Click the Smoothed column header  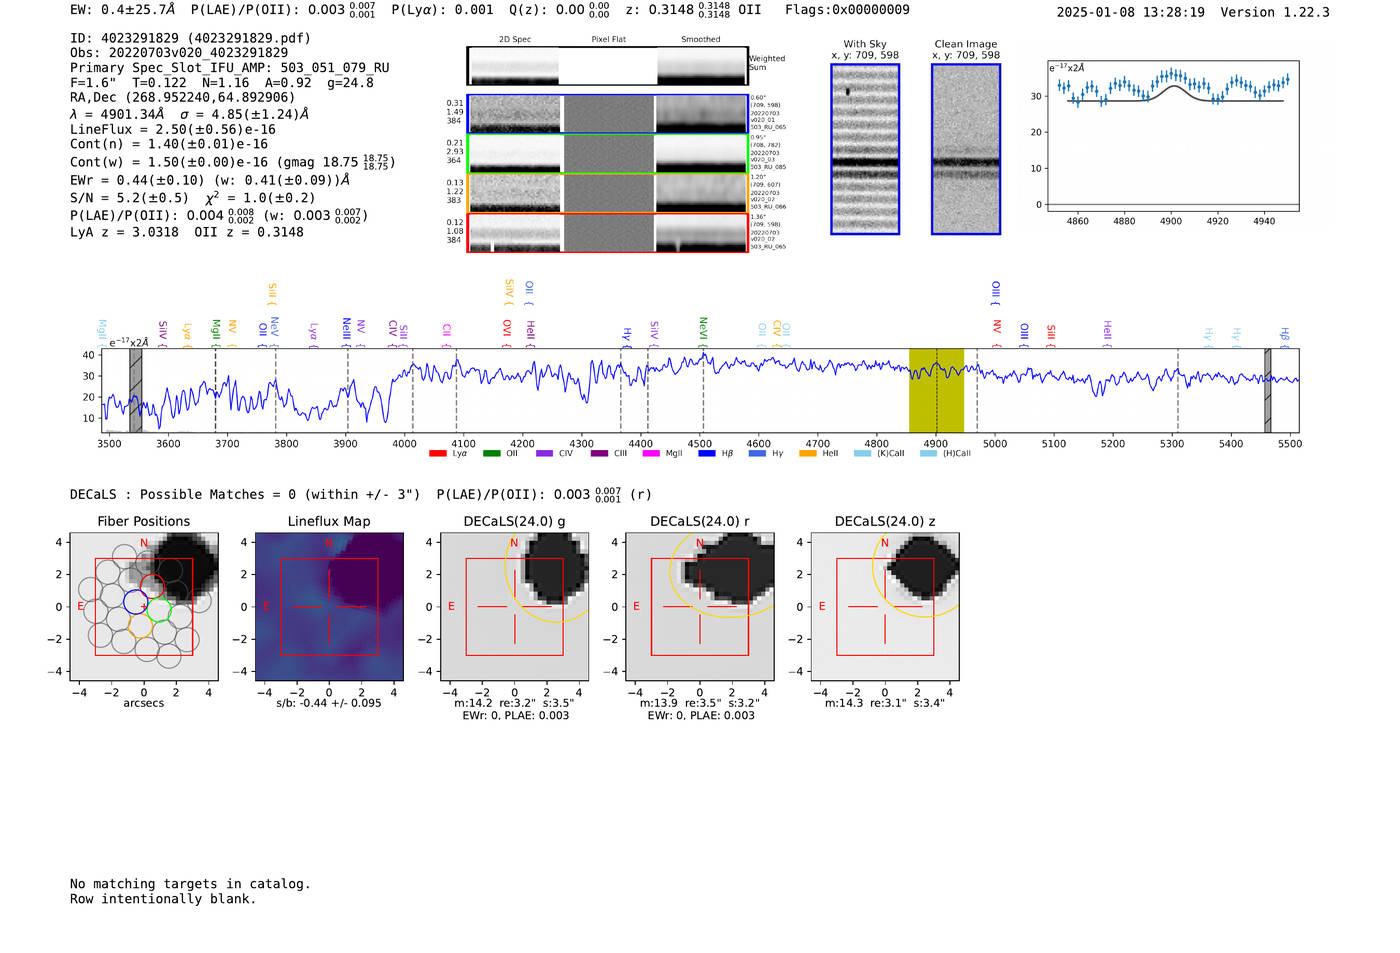(x=701, y=40)
